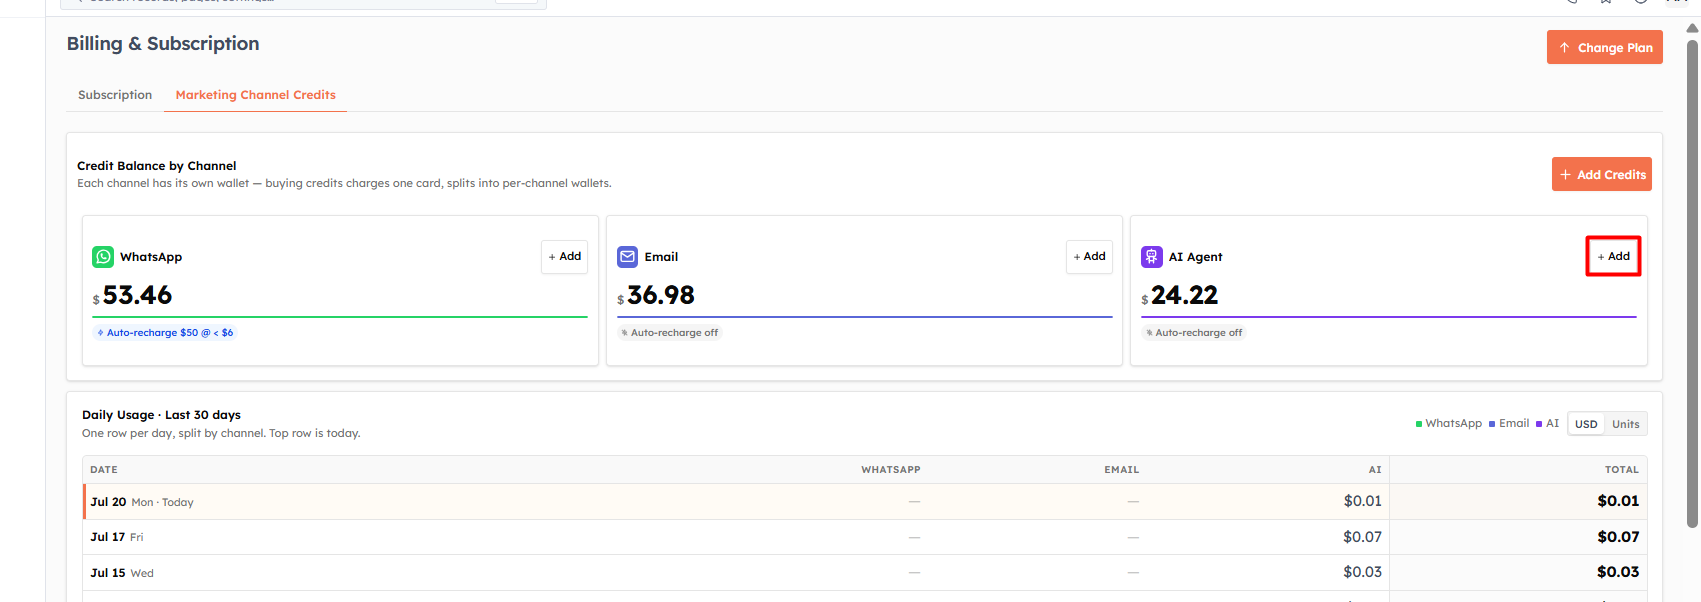The width and height of the screenshot is (1701, 602).
Task: Click the $0.01 AI value for Jul 20
Action: (1362, 501)
